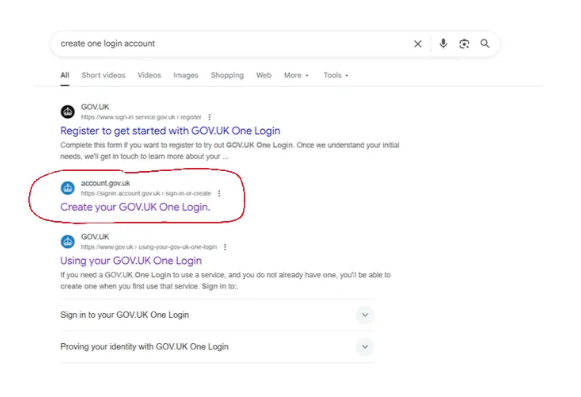Switch to the Videos tab
Viewport: 581px width, 397px height.
(149, 75)
